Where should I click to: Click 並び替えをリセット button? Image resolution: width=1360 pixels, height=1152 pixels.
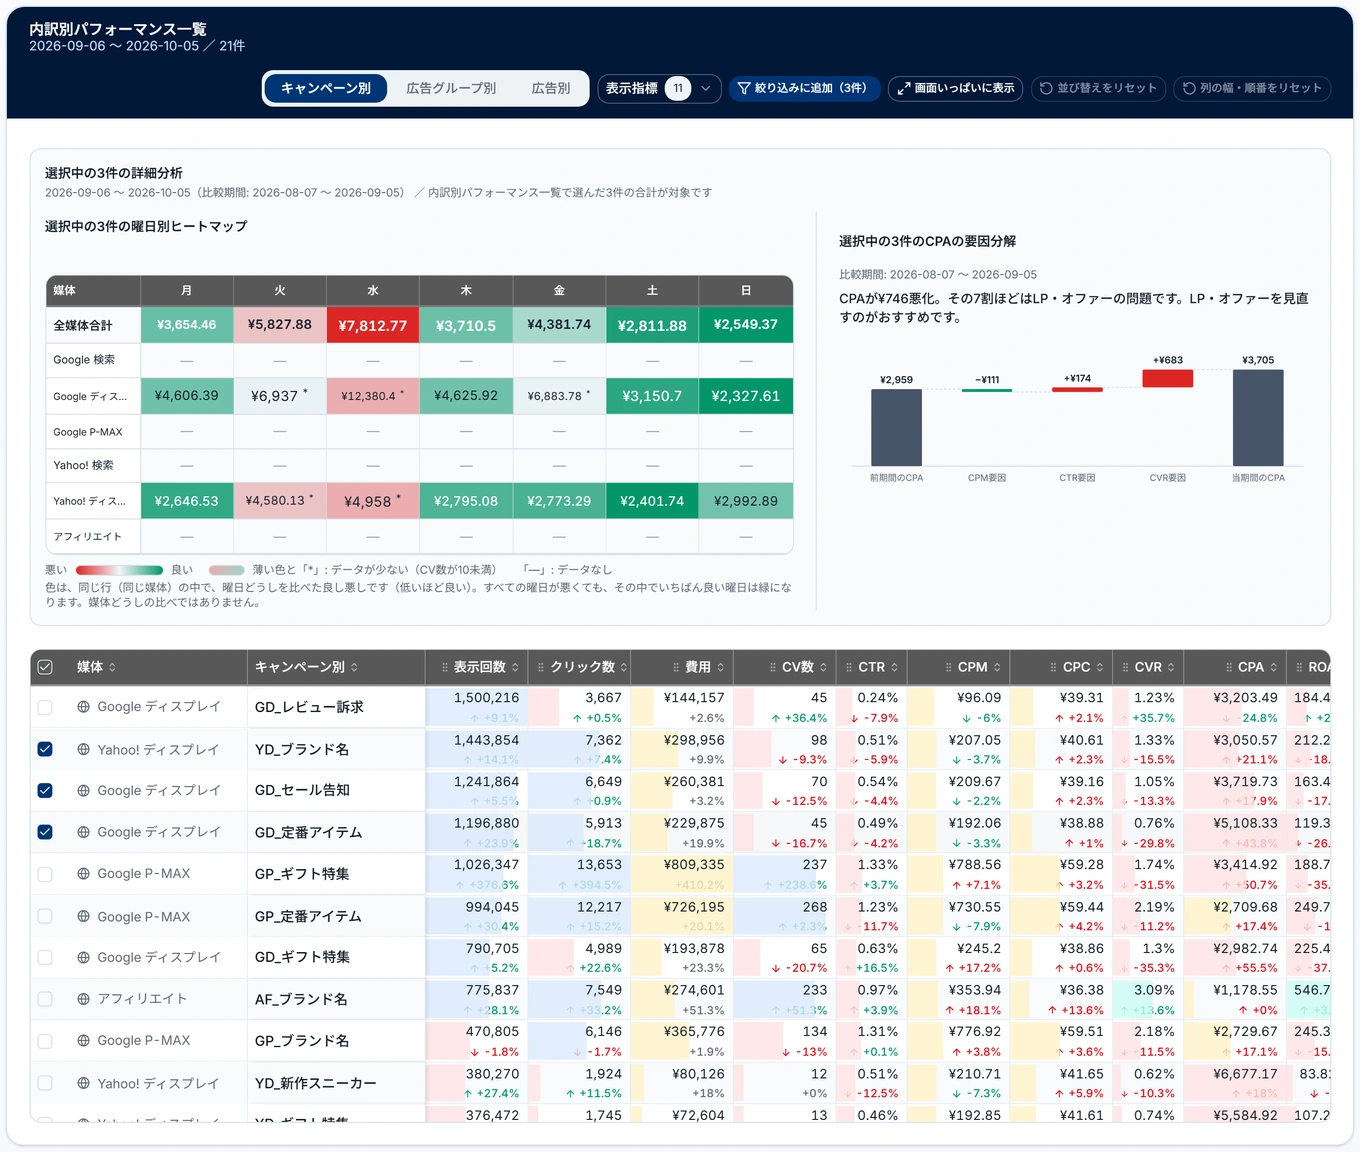tap(1098, 88)
